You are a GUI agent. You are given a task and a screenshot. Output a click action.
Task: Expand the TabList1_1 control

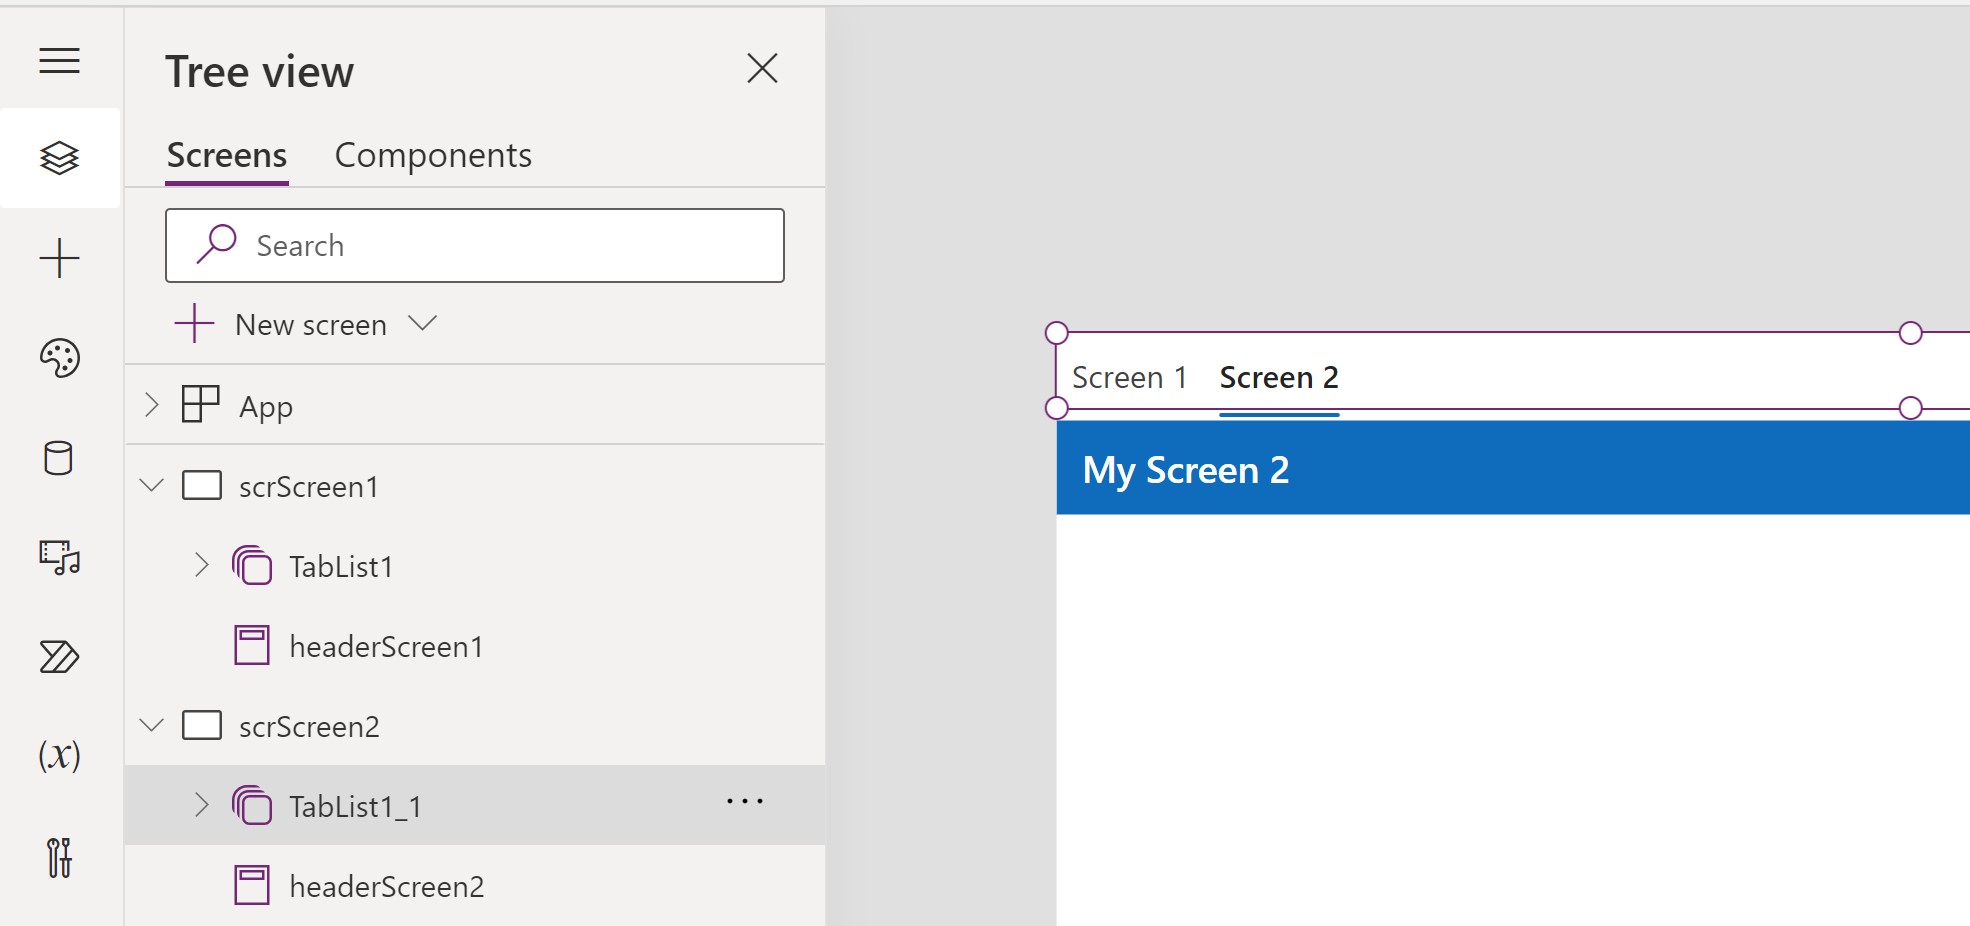202,805
